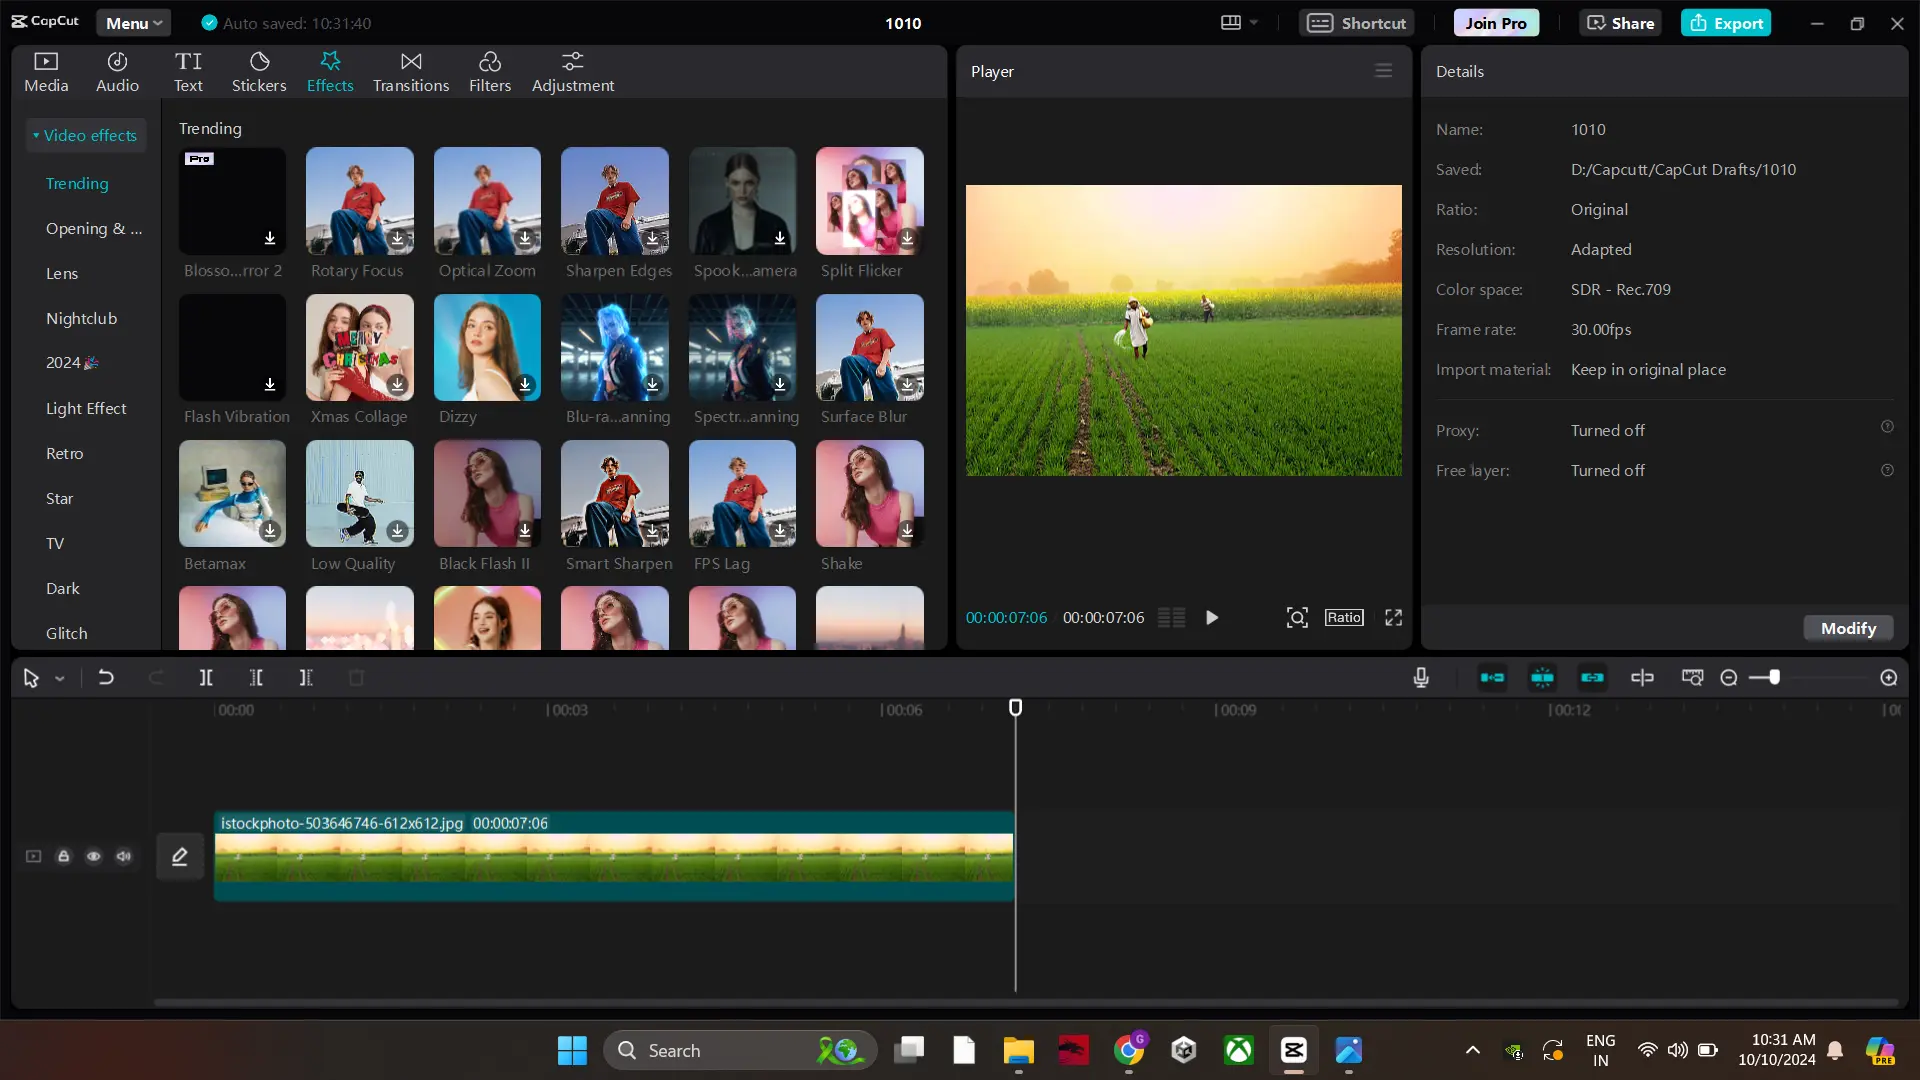
Task: Click the Shortcut button
Action: tap(1357, 23)
